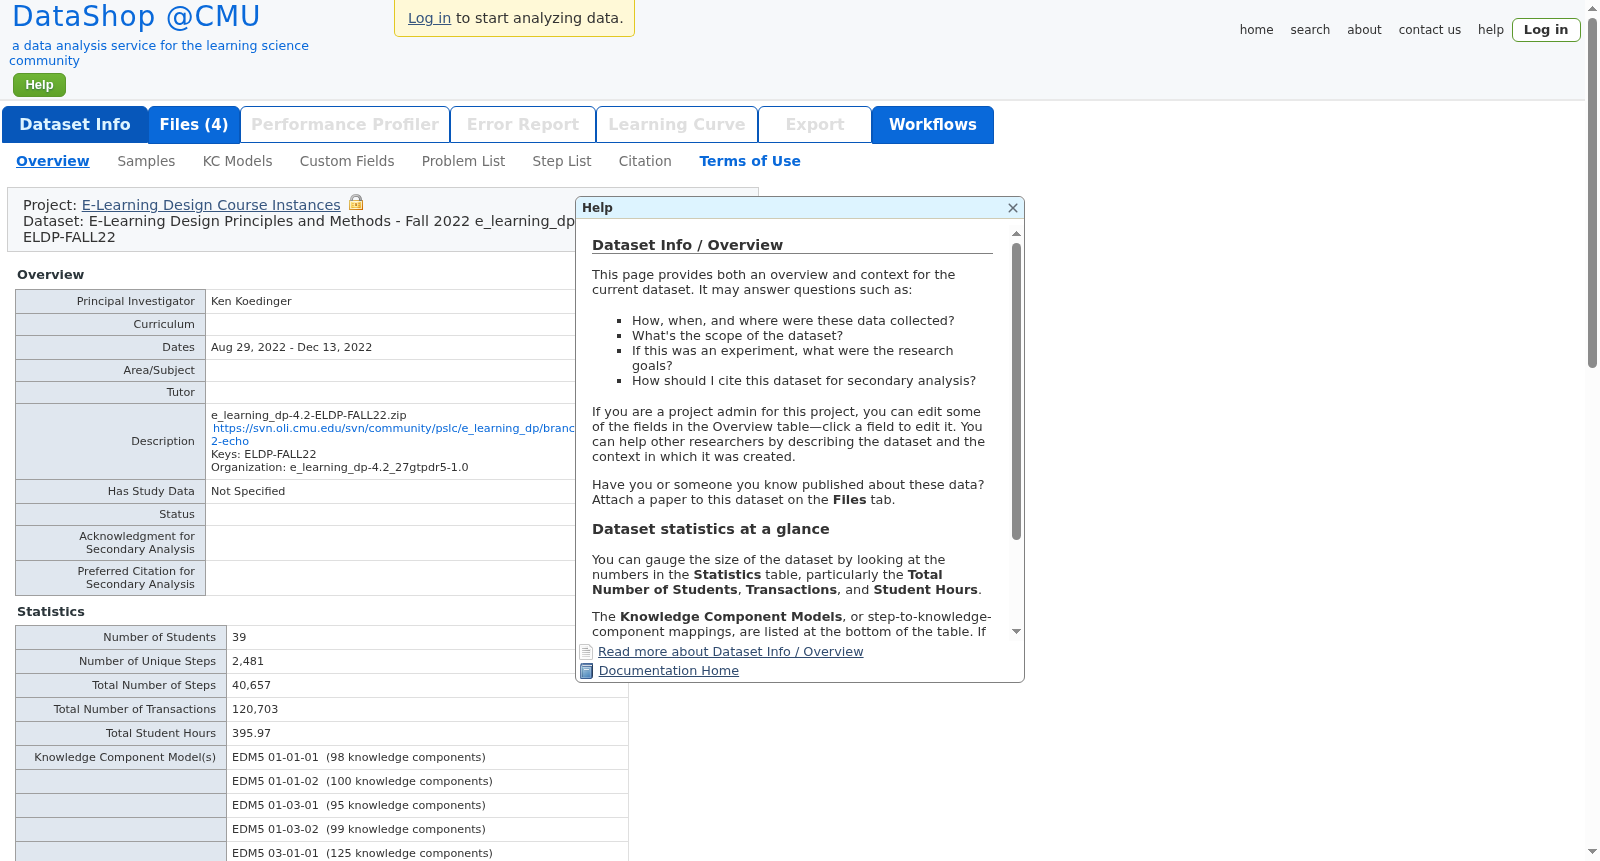Viewport: 1600px width, 861px height.
Task: Switch to the Error Report tab
Action: coord(523,125)
